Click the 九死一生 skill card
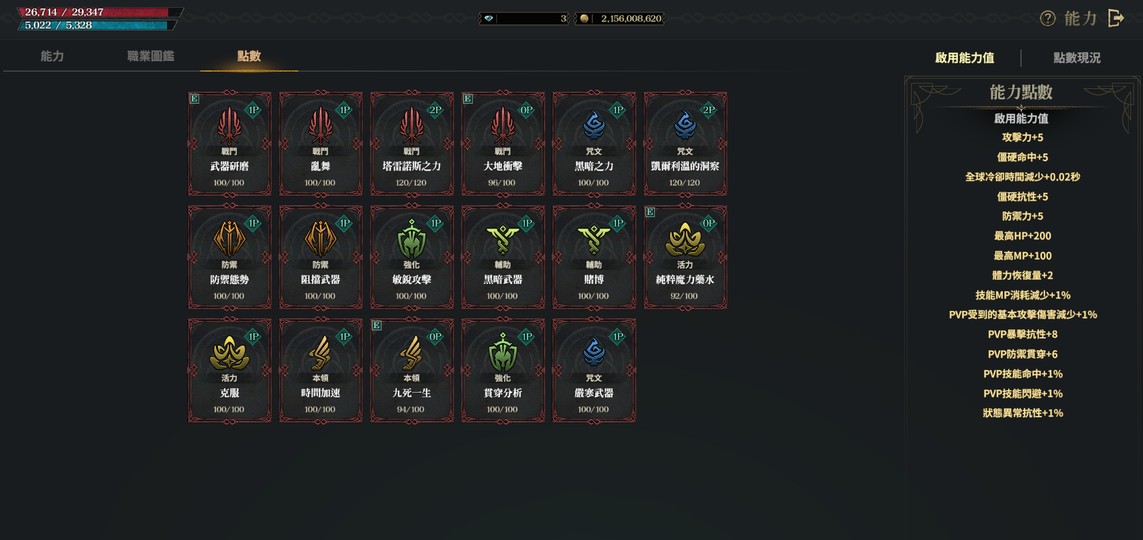Screen dimensions: 1143x540 point(412,370)
